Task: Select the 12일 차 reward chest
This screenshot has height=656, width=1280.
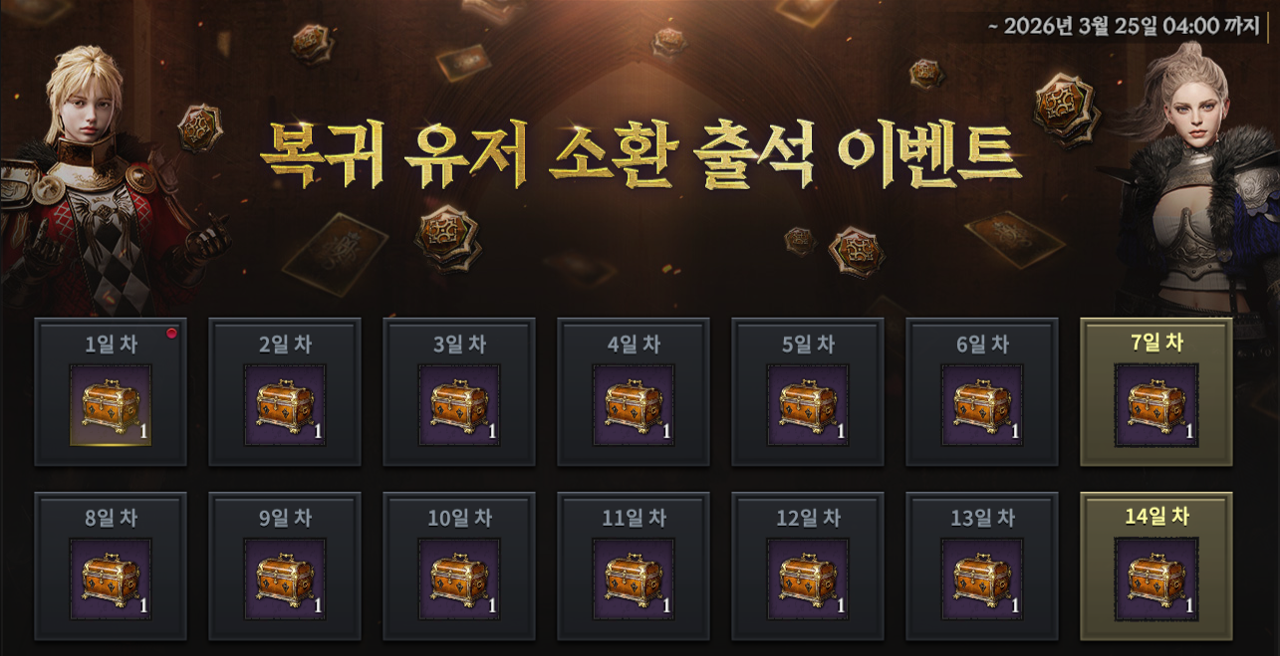Action: coord(808,579)
